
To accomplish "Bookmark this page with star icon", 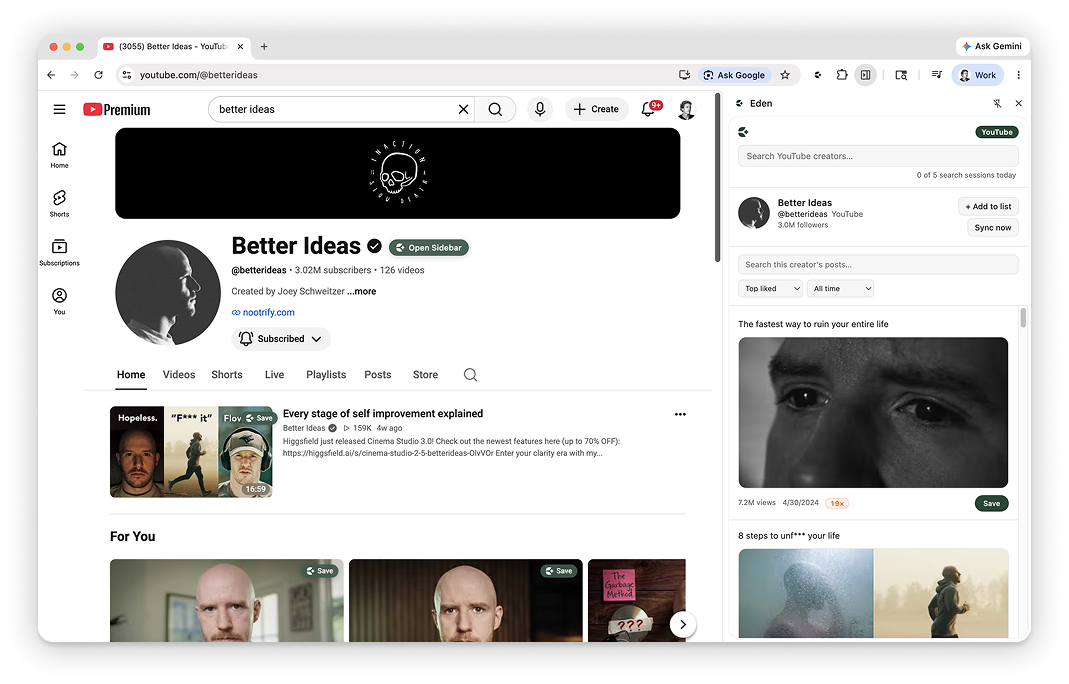I will [x=785, y=75].
